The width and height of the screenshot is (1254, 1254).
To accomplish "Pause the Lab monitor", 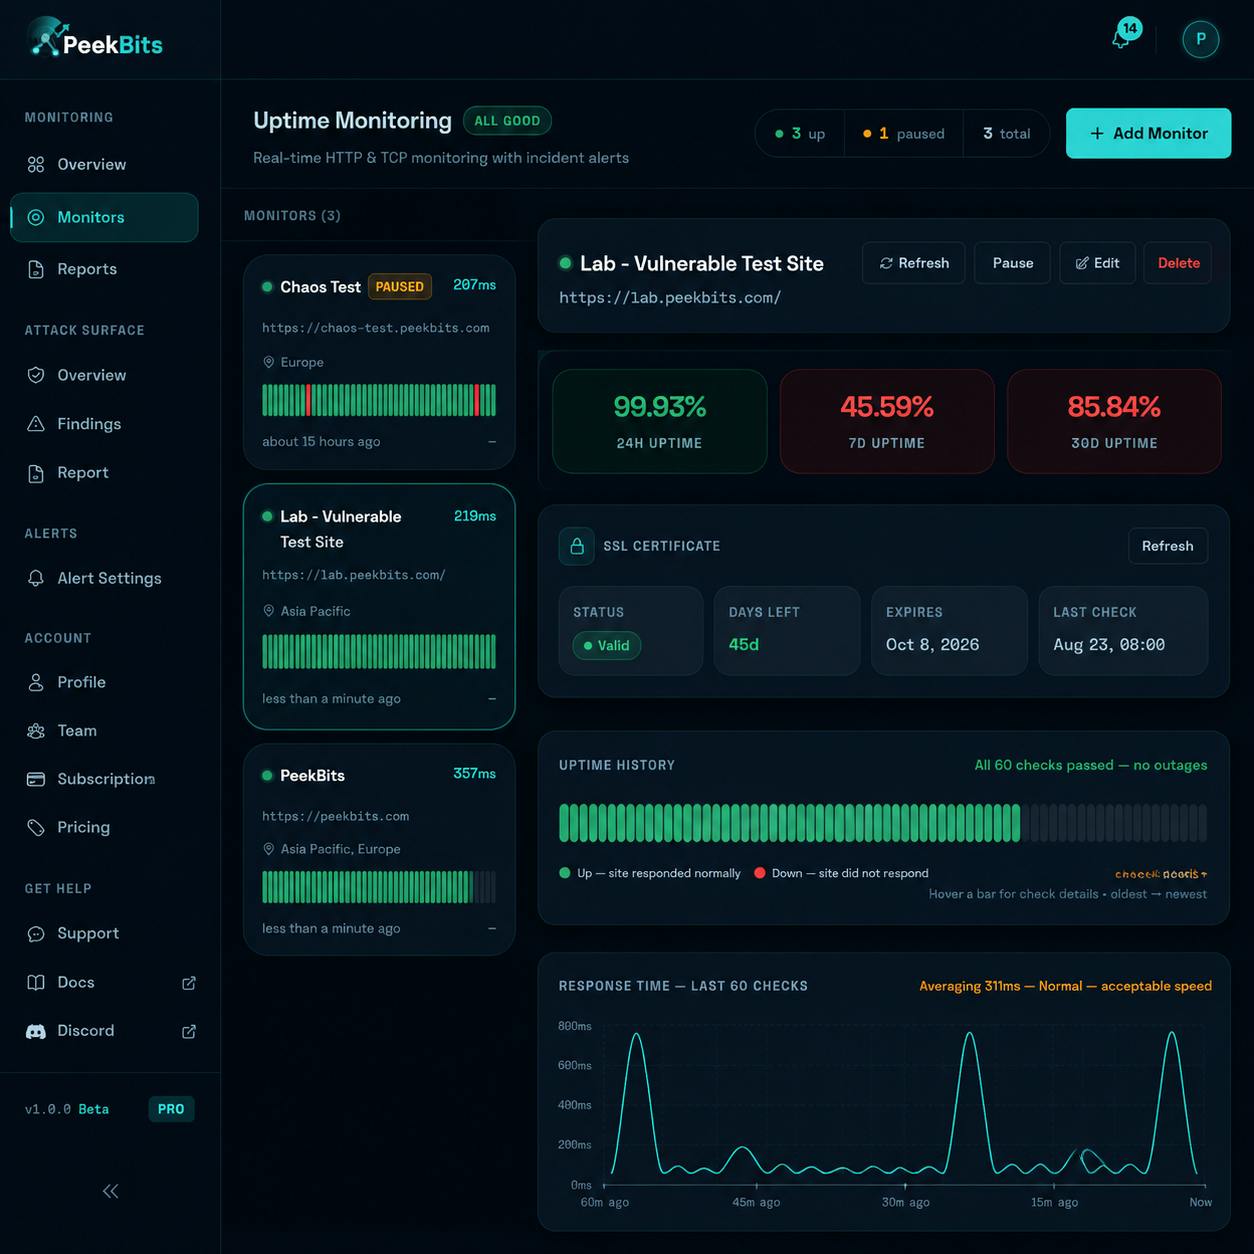I will coord(1012,263).
